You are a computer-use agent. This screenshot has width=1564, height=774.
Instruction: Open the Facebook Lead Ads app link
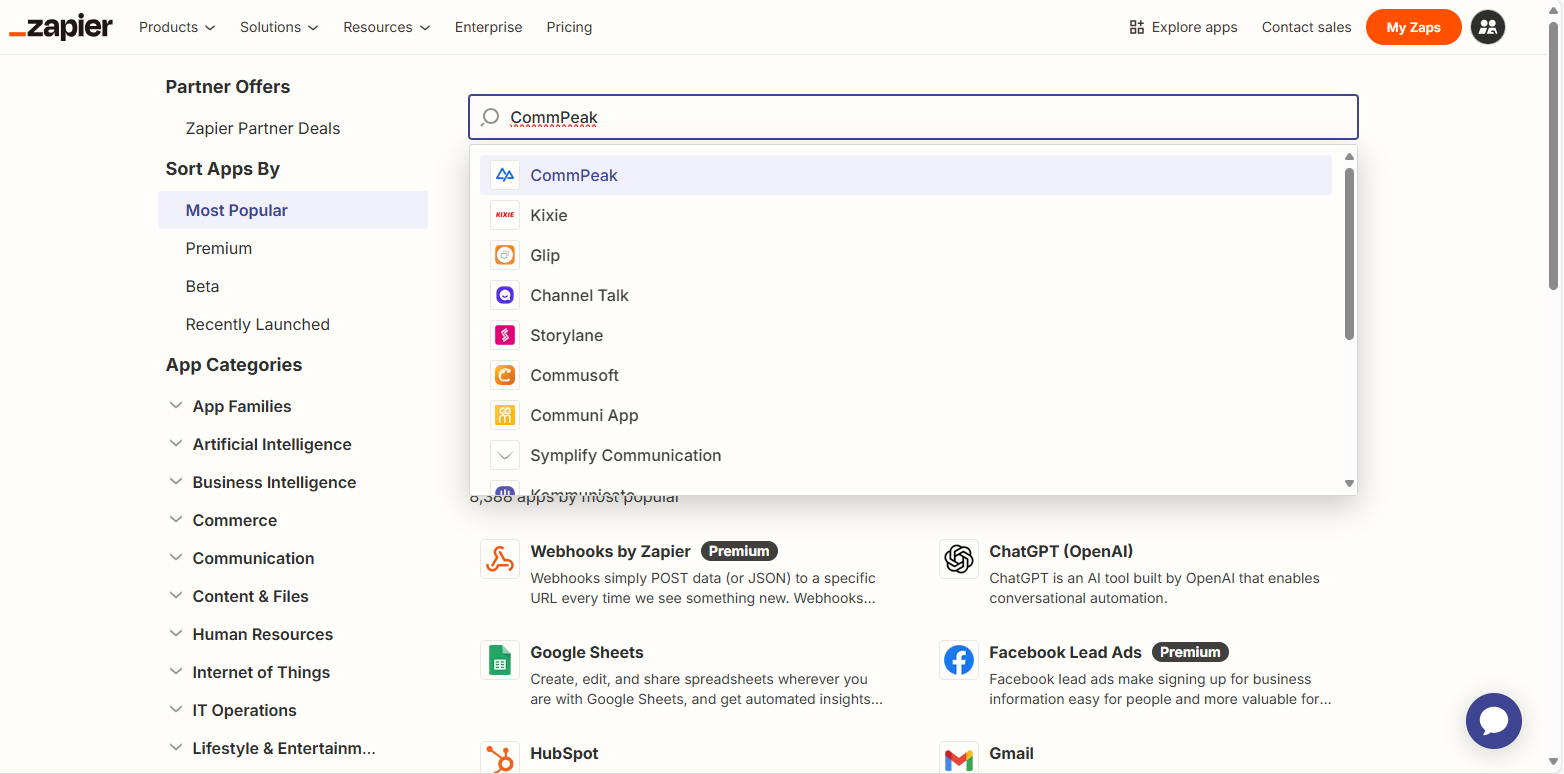(1065, 652)
